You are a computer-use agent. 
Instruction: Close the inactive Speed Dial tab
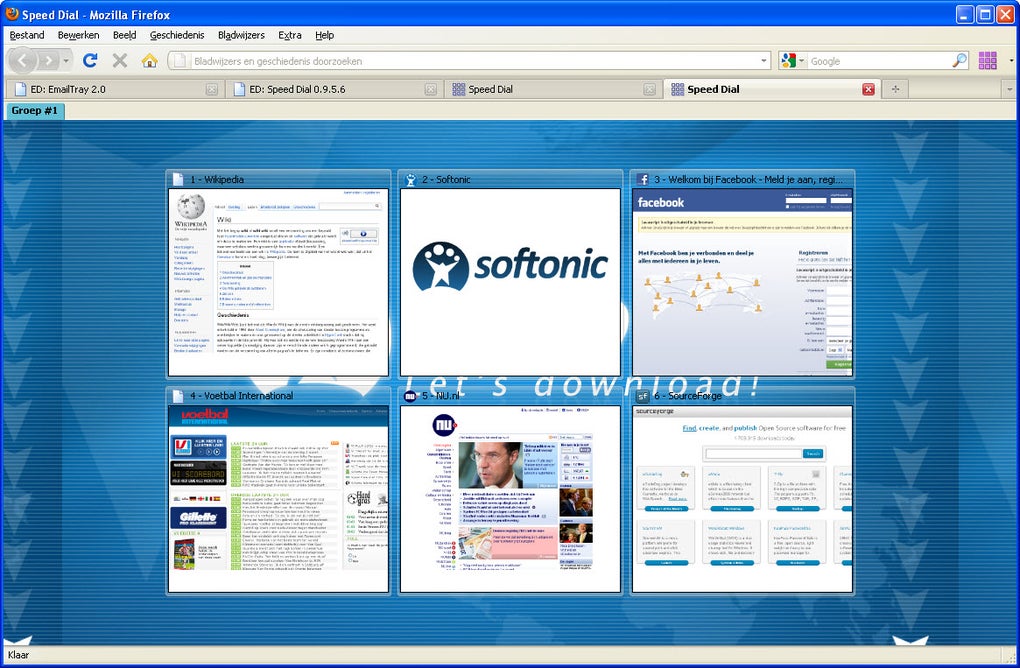point(649,90)
